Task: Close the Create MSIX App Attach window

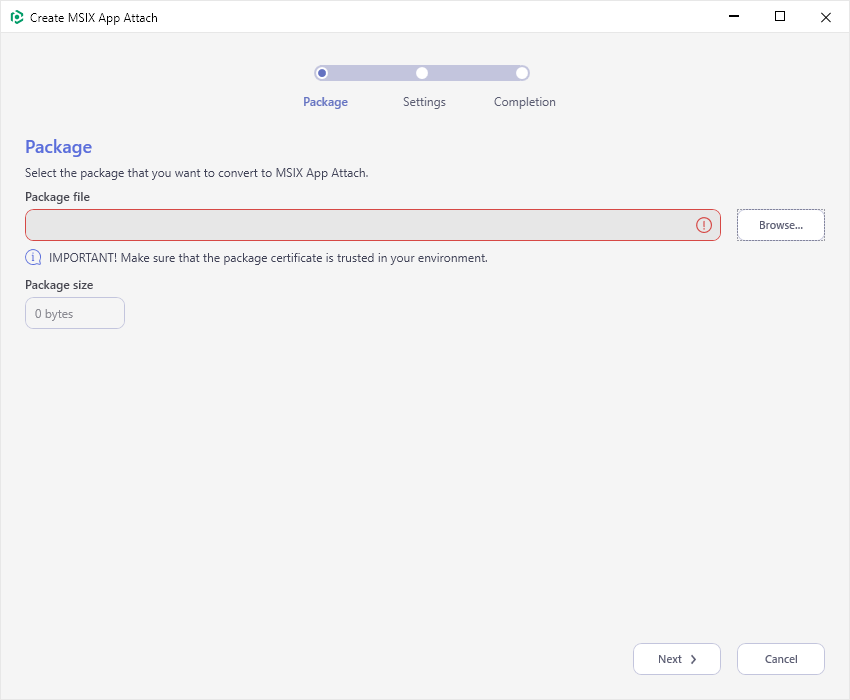Action: (826, 17)
